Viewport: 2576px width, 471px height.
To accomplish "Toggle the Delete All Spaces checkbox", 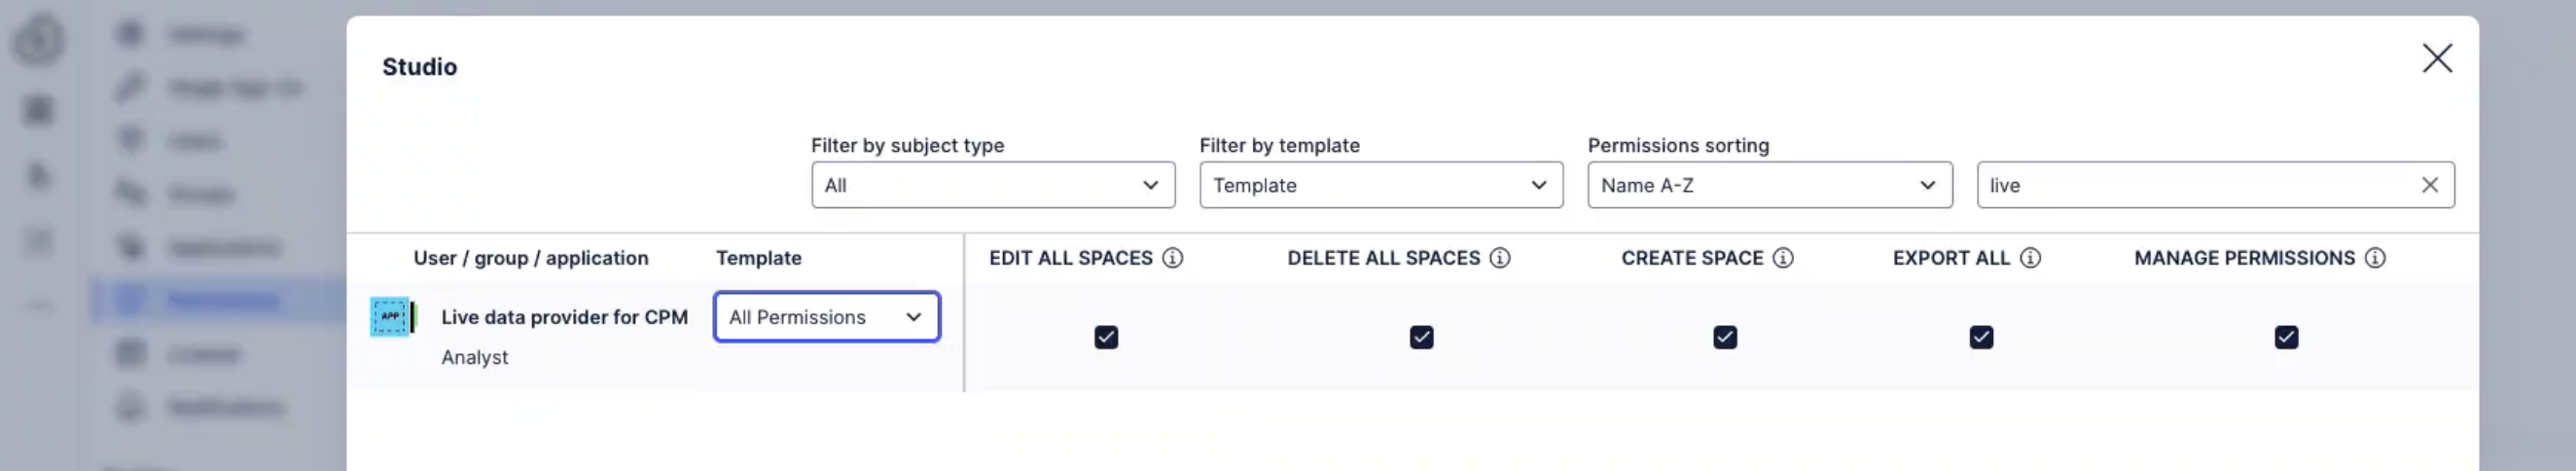I will click(1421, 337).
